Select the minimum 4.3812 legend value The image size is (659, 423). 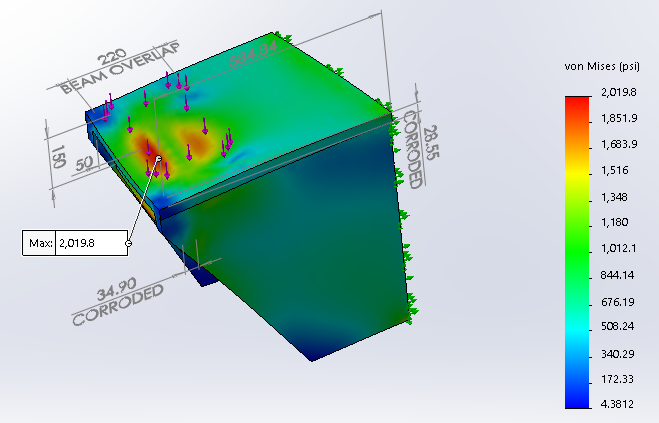click(618, 403)
